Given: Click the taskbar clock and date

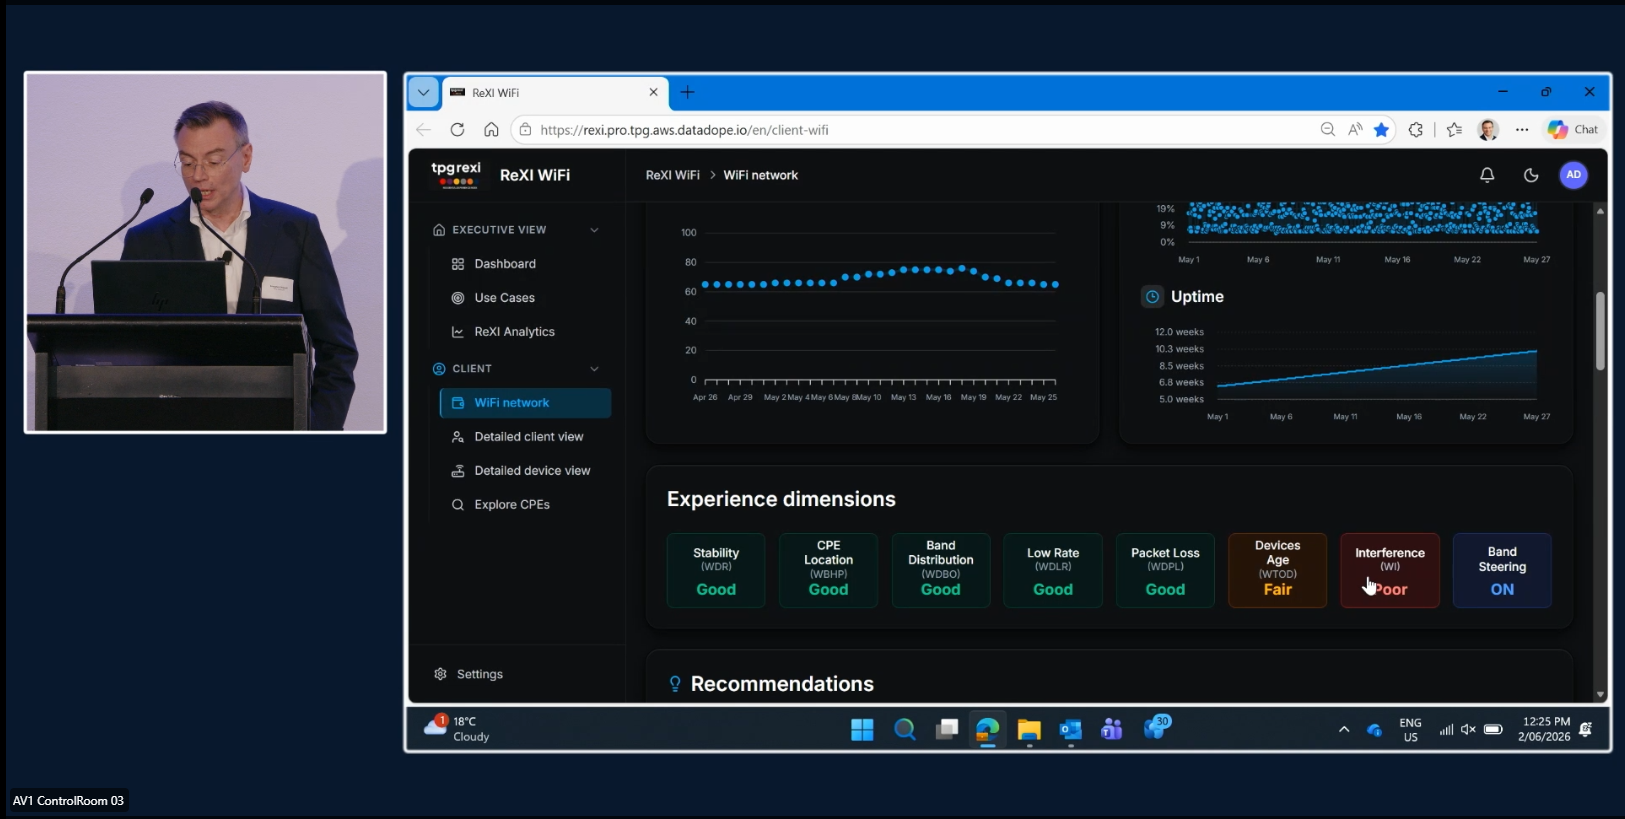Looking at the screenshot, I should [1545, 729].
